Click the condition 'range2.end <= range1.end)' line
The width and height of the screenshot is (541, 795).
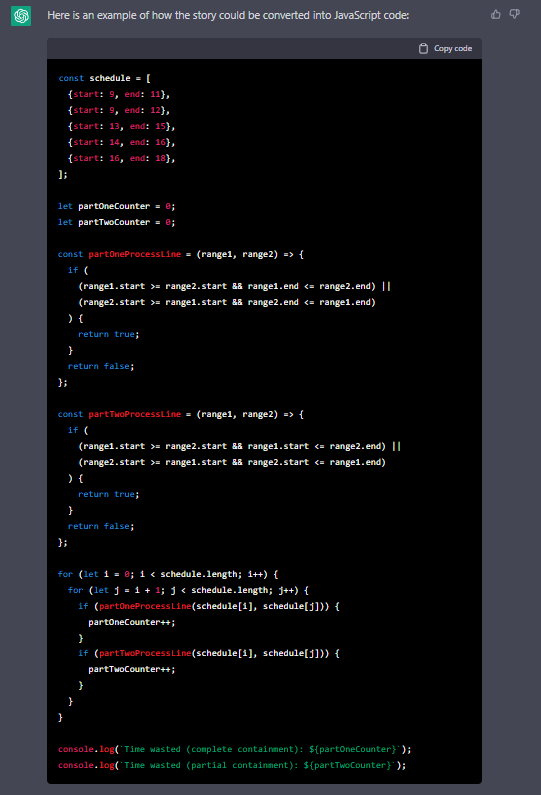(227, 302)
